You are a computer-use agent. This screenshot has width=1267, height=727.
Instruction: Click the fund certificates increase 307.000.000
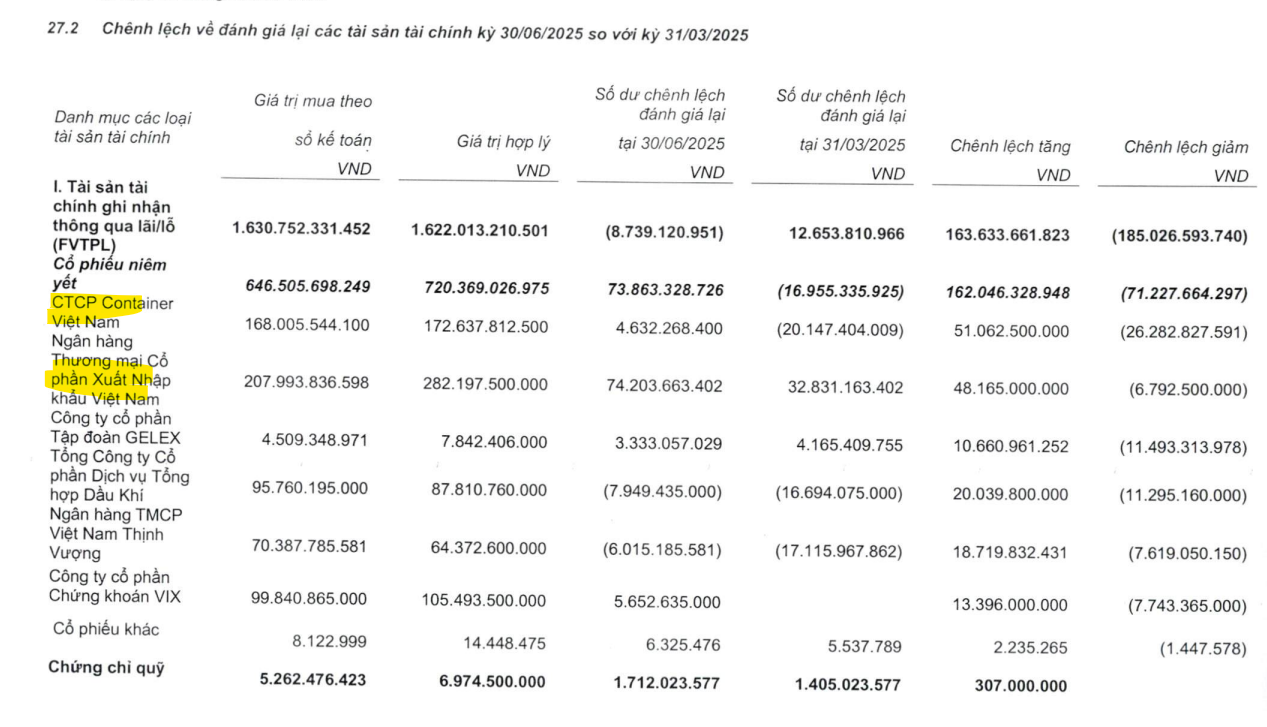1020,686
